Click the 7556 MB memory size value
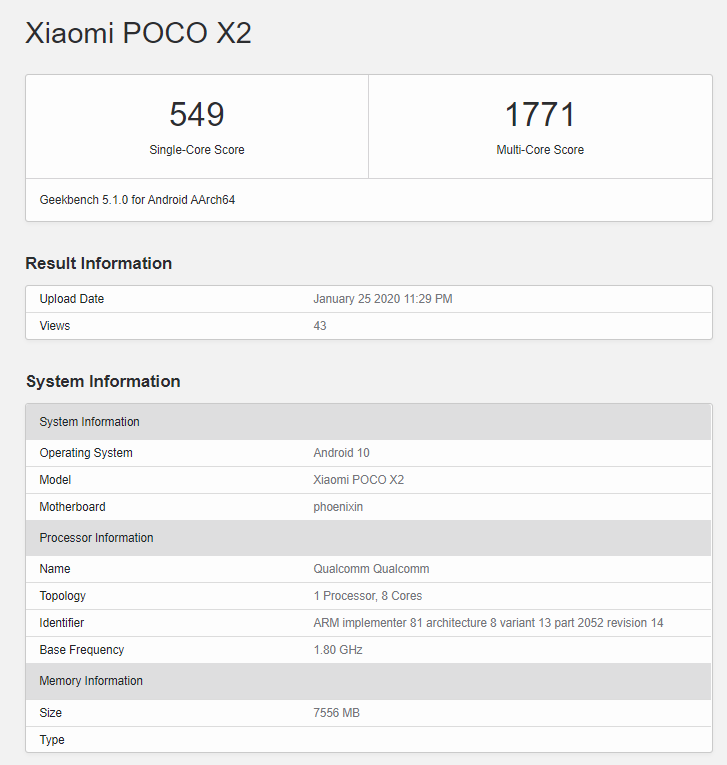727x765 pixels. coord(337,713)
